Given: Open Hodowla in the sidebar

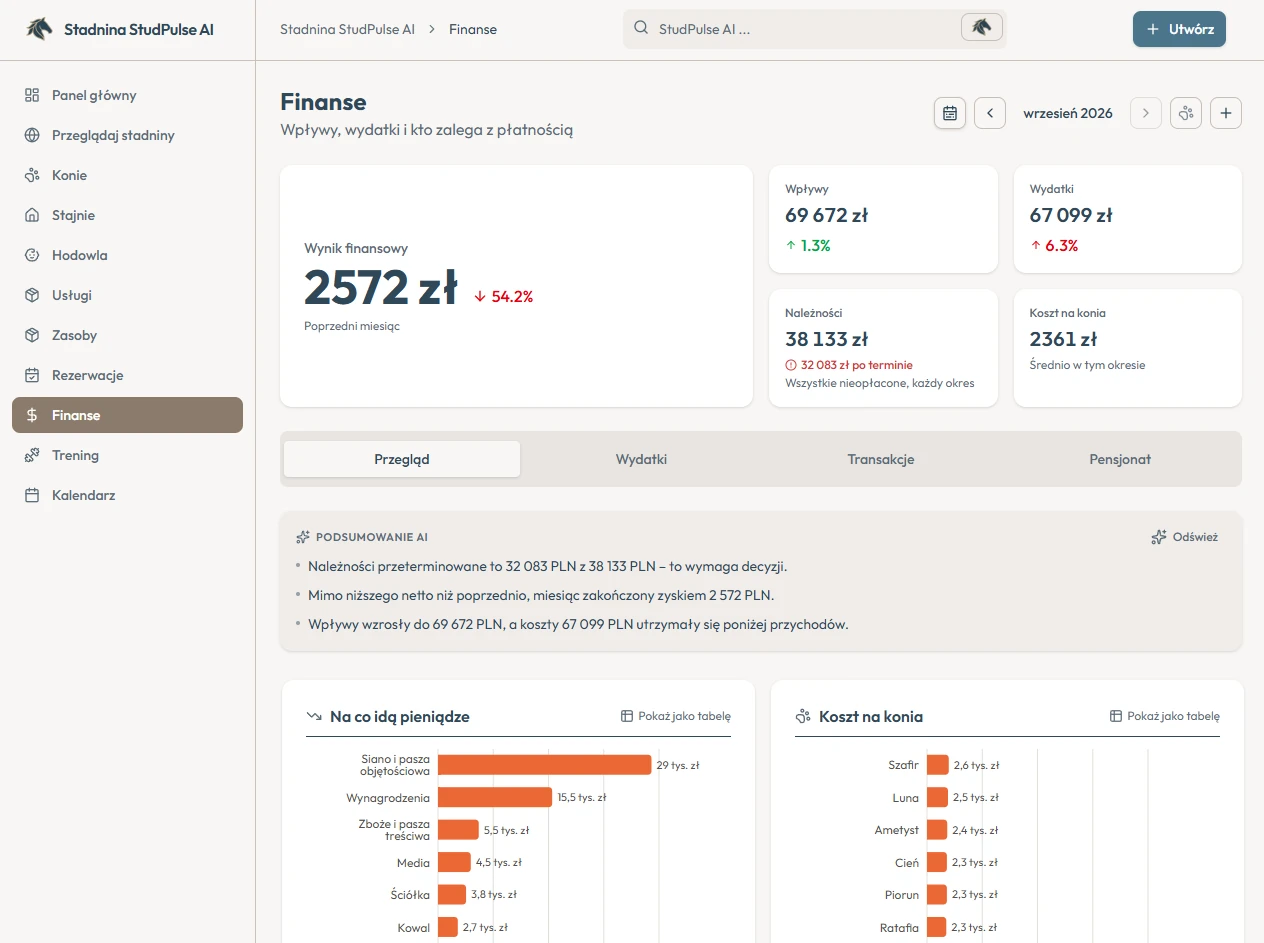Looking at the screenshot, I should tap(127, 255).
